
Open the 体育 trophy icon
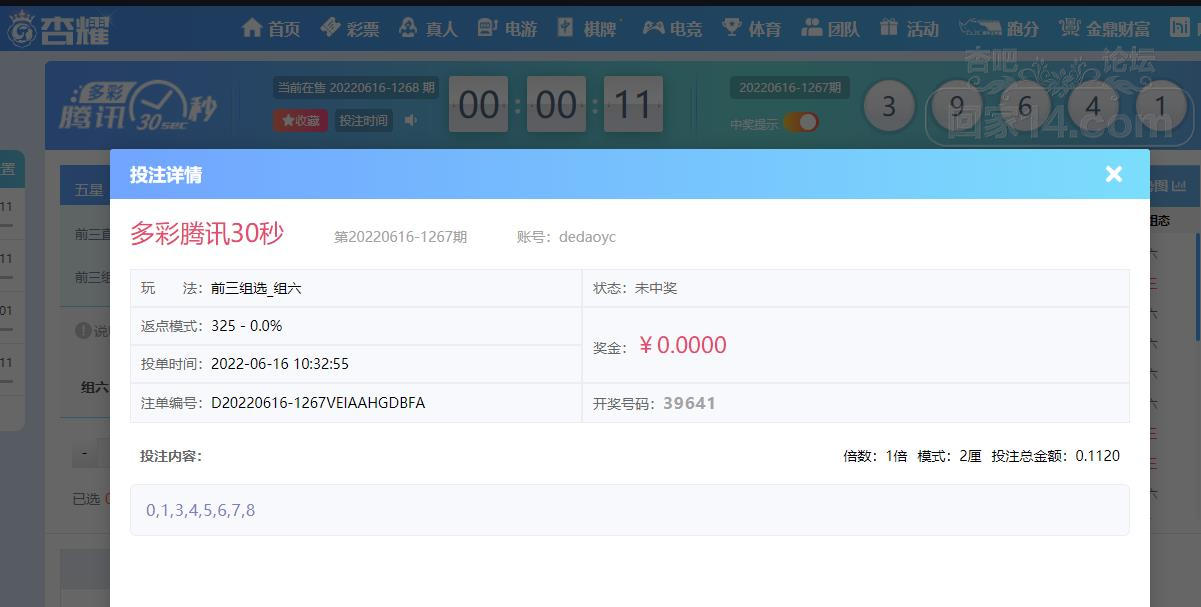pos(732,28)
